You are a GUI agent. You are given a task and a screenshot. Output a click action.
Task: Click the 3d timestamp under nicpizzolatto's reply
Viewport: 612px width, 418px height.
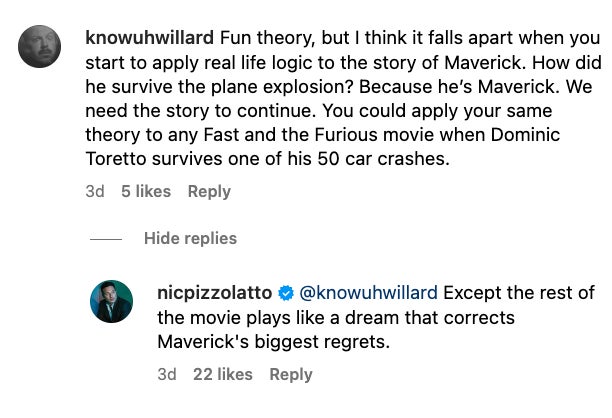(168, 374)
